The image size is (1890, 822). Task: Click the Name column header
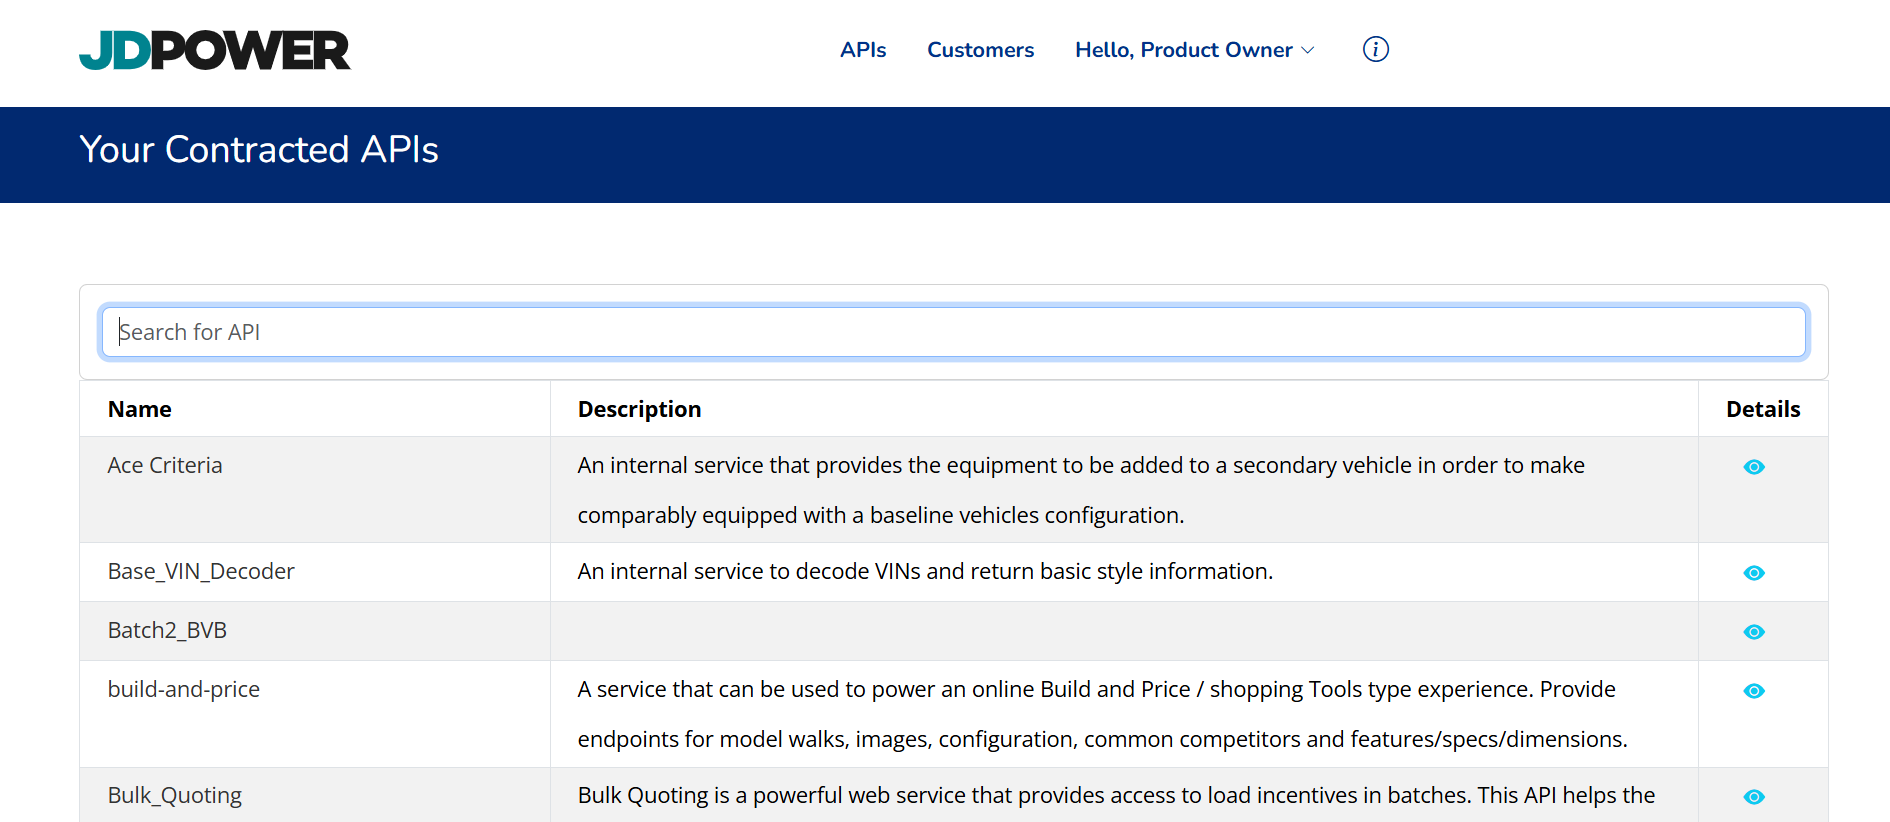coord(140,409)
